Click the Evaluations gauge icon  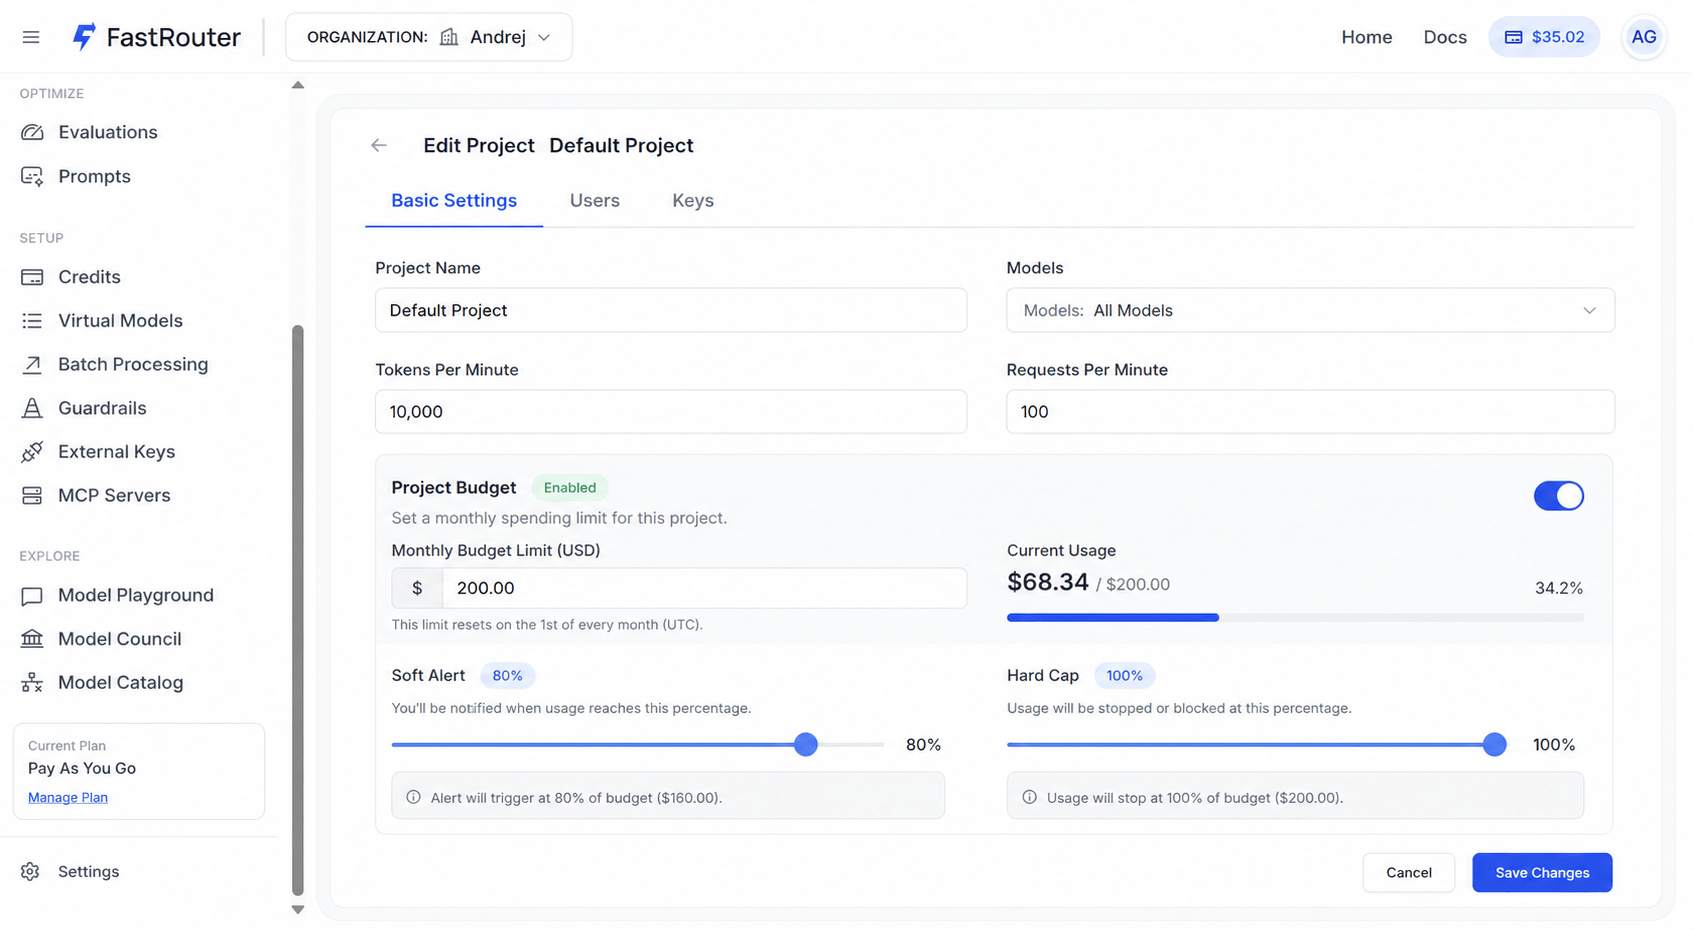coord(32,132)
